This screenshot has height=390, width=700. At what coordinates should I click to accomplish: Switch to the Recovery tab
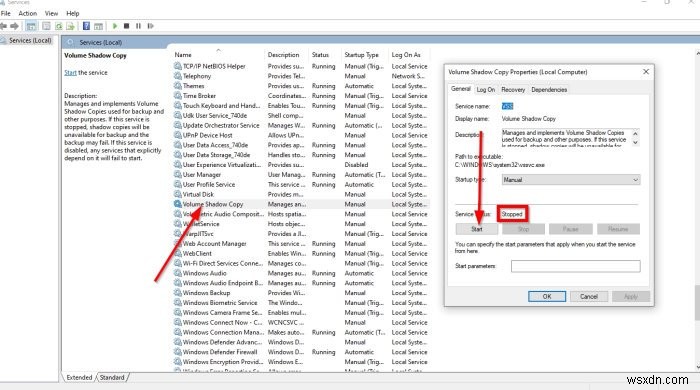(513, 90)
